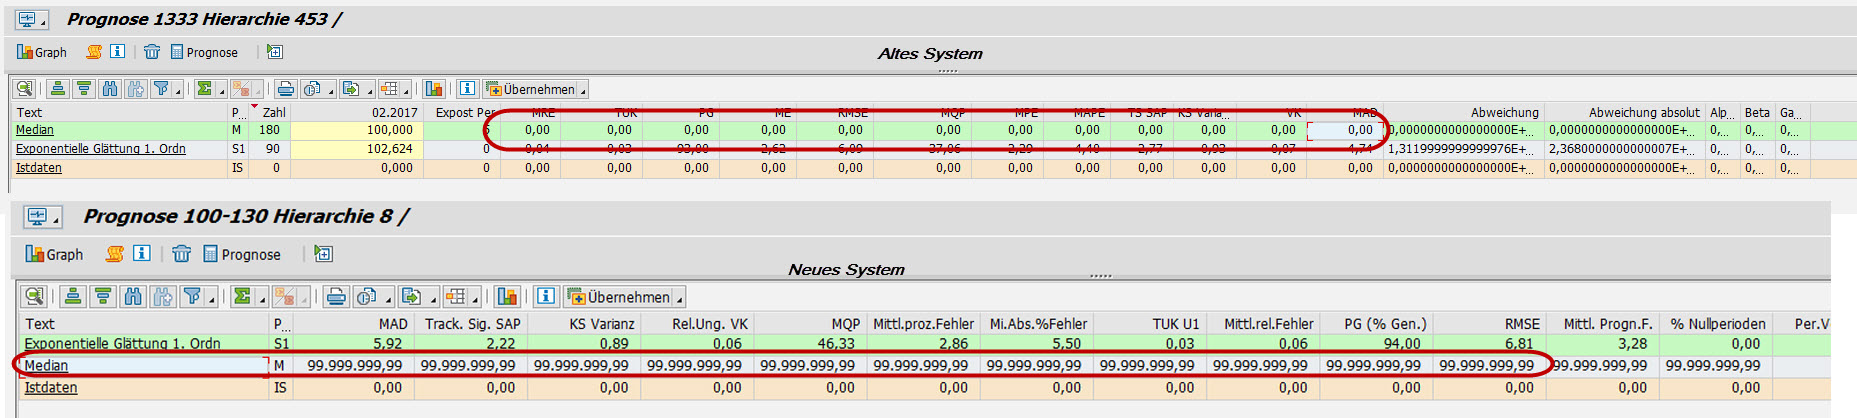Click the Print icon in Prognose 1333 toolbar
This screenshot has width=1857, height=418.
[285, 89]
